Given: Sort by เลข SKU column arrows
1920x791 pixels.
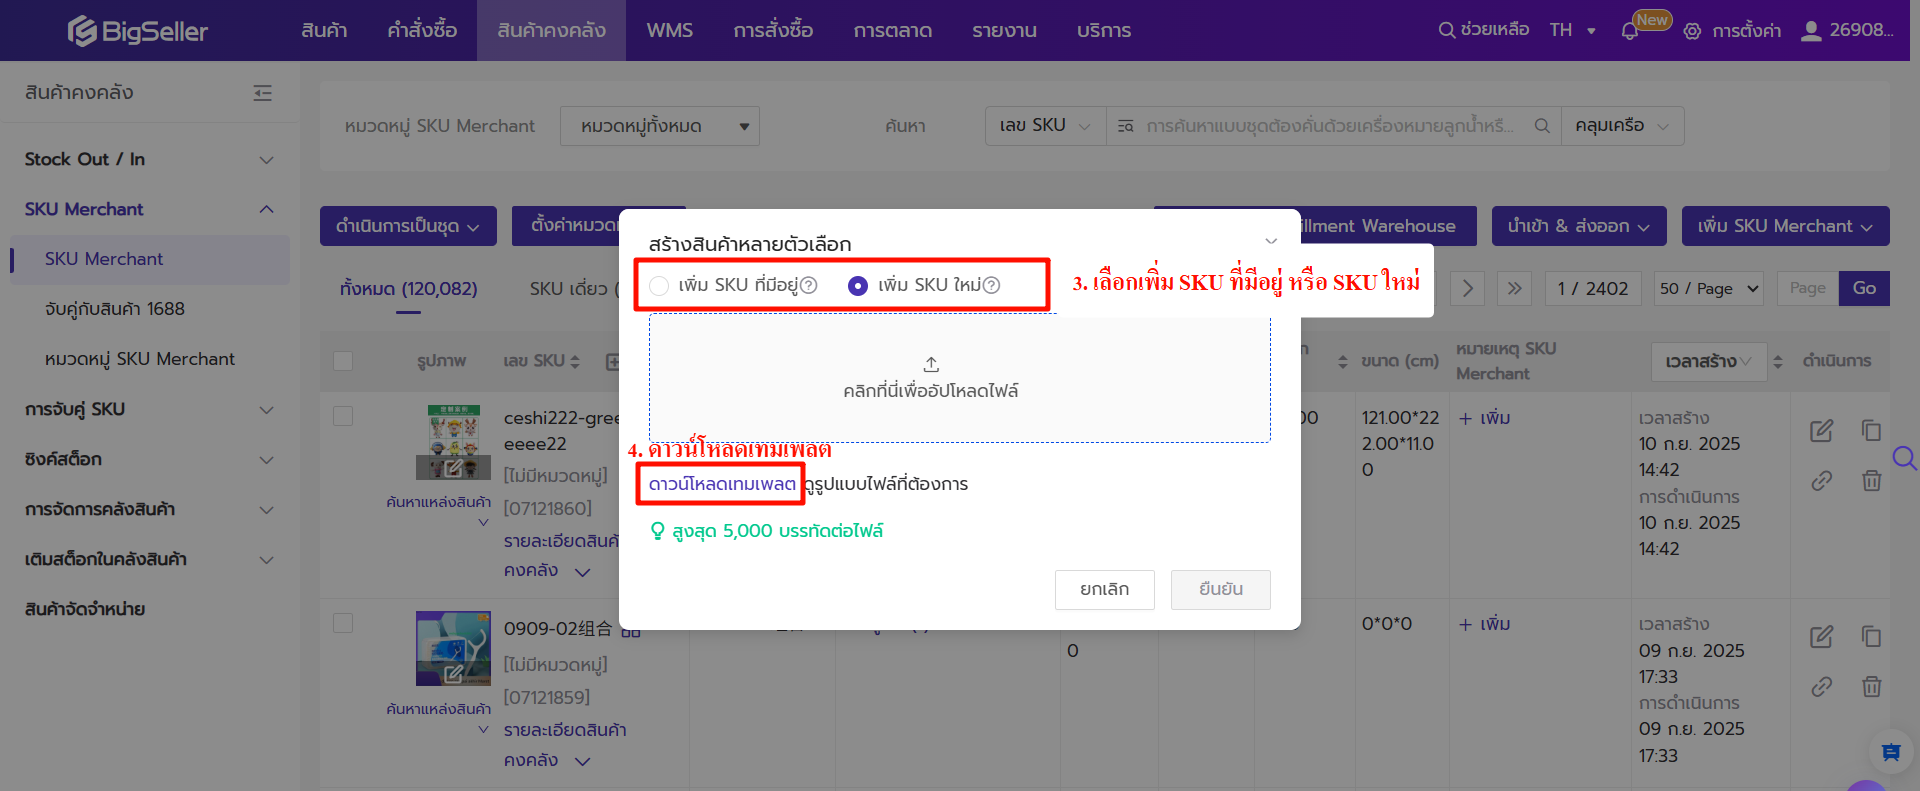Looking at the screenshot, I should click(575, 361).
